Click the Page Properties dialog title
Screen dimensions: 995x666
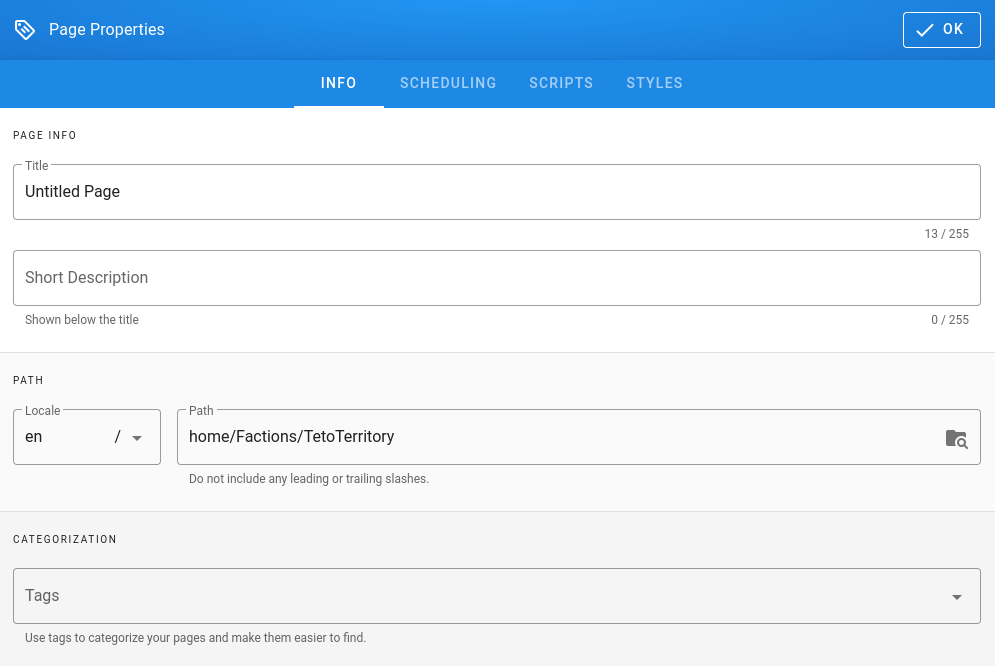click(x=106, y=30)
